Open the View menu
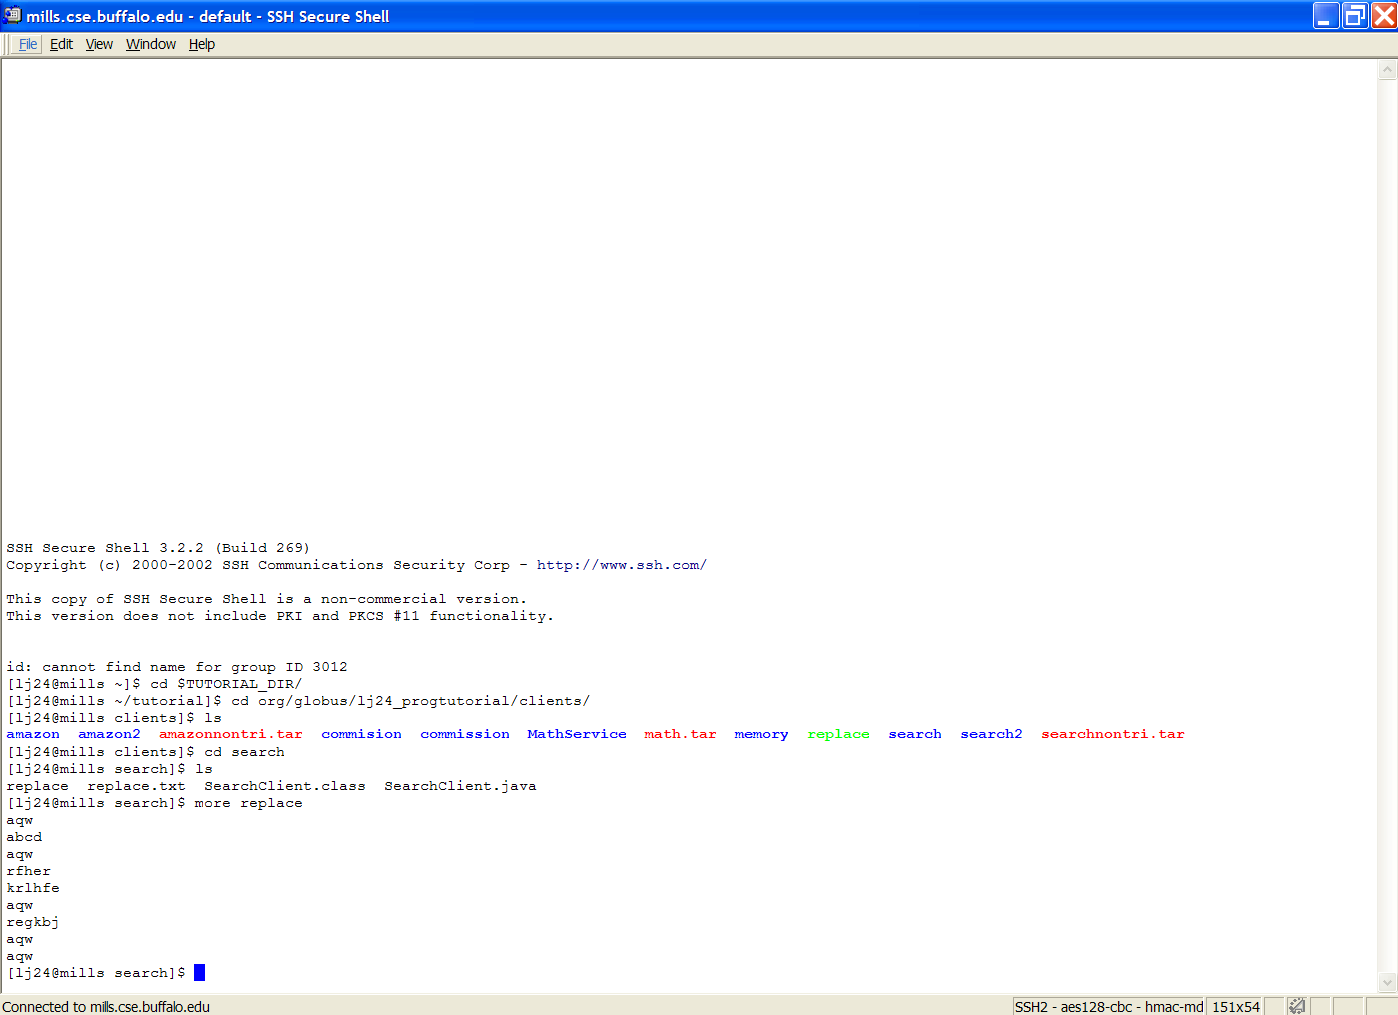The image size is (1398, 1015). (99, 44)
